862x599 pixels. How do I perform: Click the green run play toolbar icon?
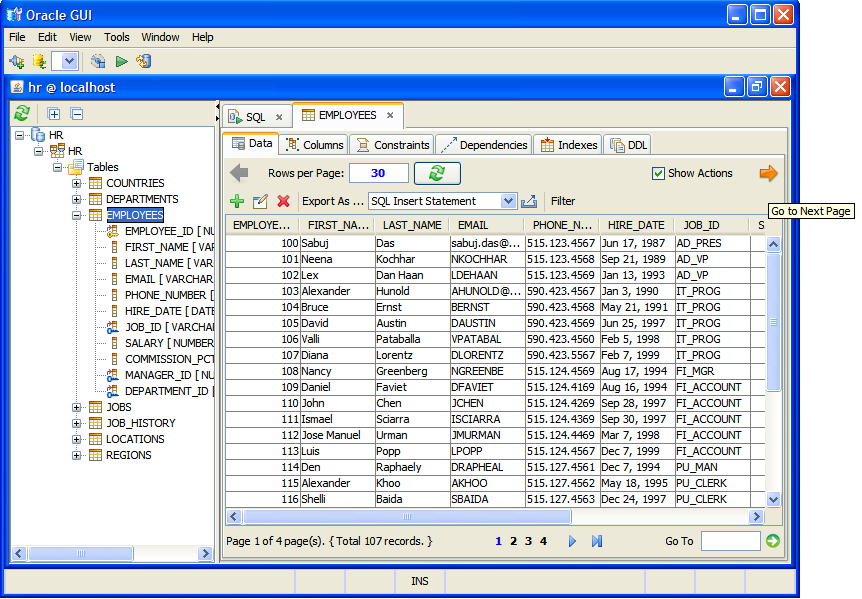(x=121, y=61)
